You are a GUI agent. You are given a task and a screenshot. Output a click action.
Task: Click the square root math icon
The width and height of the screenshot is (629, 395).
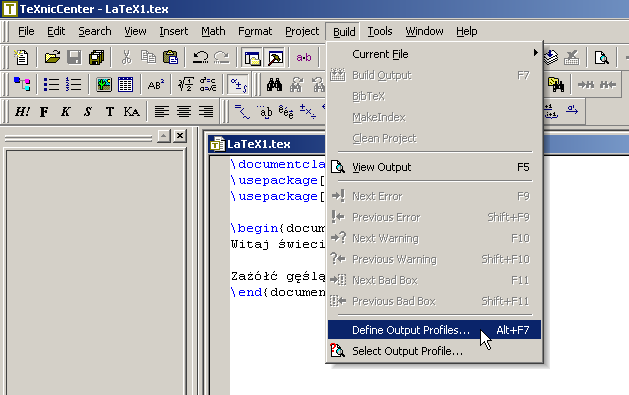186,84
